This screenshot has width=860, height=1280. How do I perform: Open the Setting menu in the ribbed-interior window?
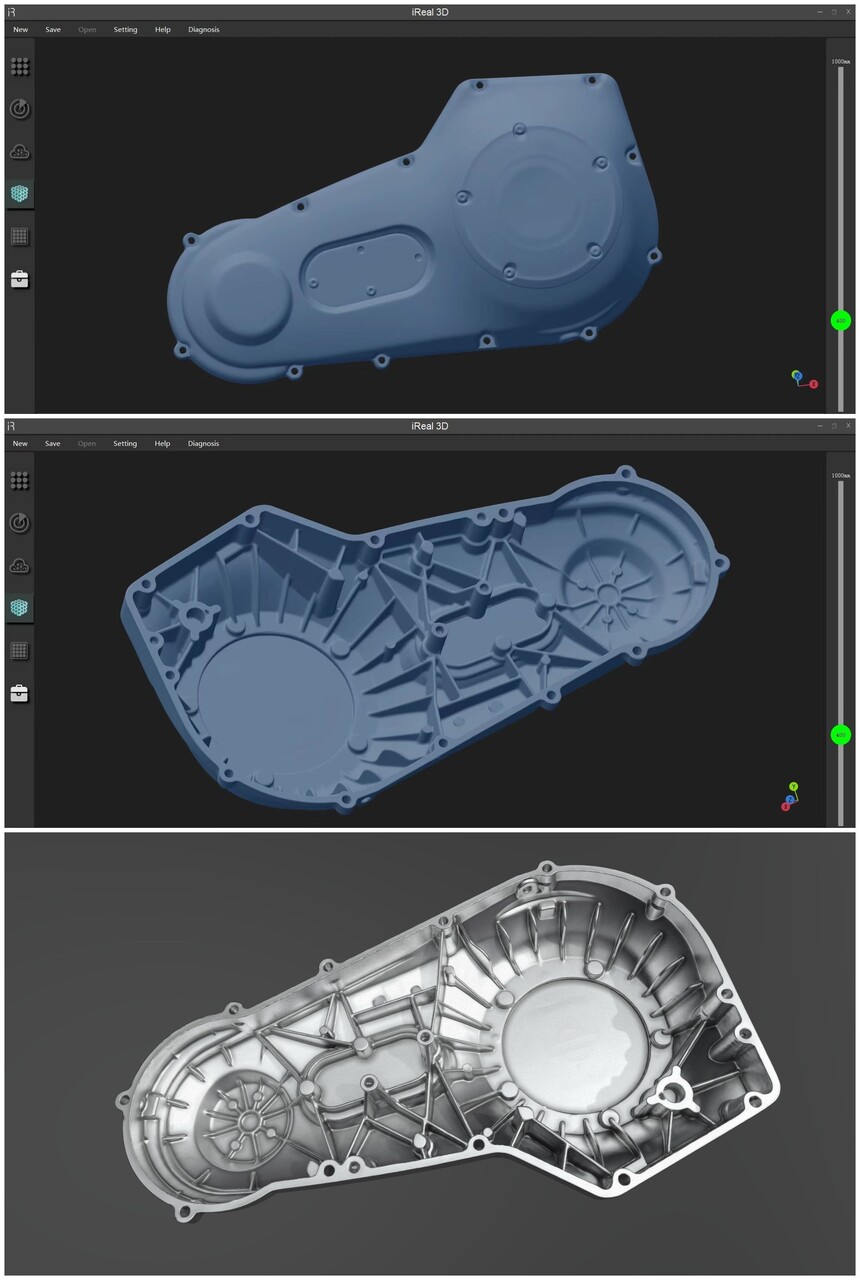tap(125, 444)
